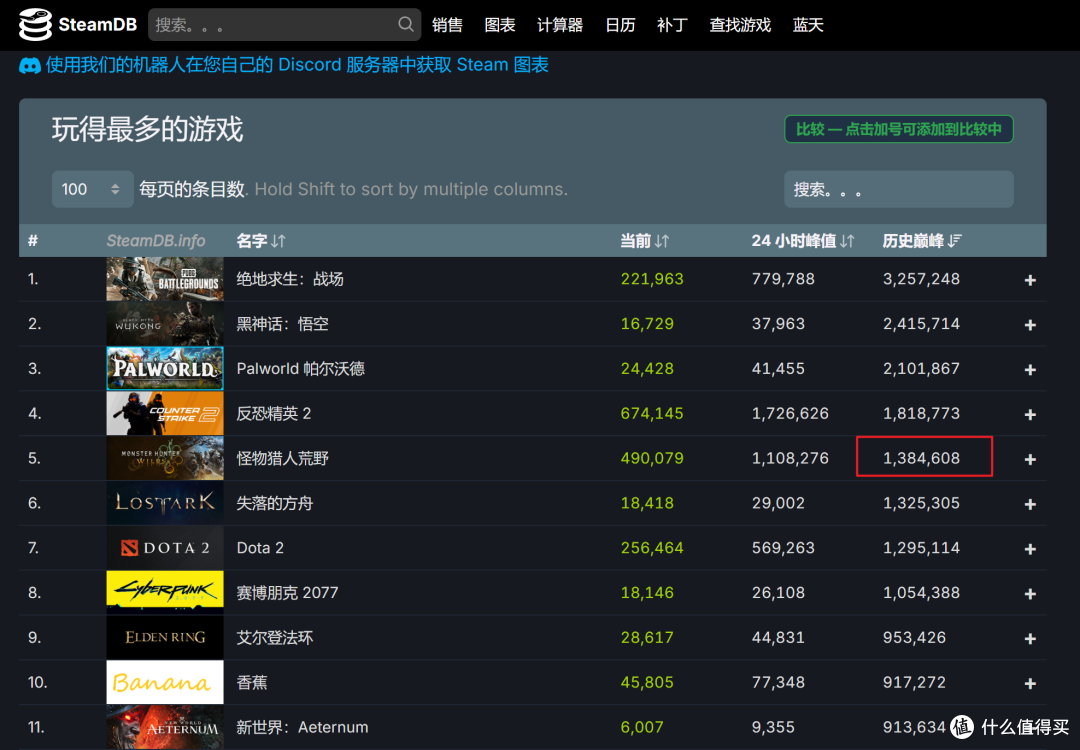Open the 赛博朋克 2077 game link

[x=287, y=592]
